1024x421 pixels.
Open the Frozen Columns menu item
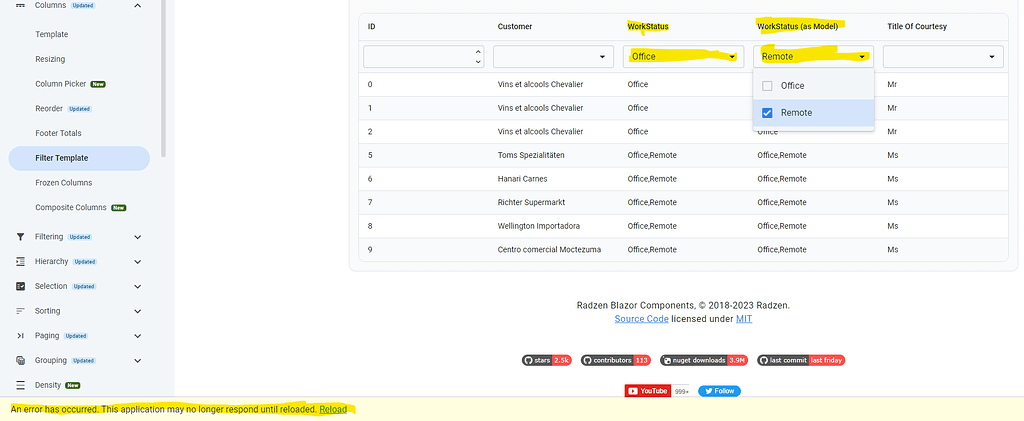click(x=64, y=183)
